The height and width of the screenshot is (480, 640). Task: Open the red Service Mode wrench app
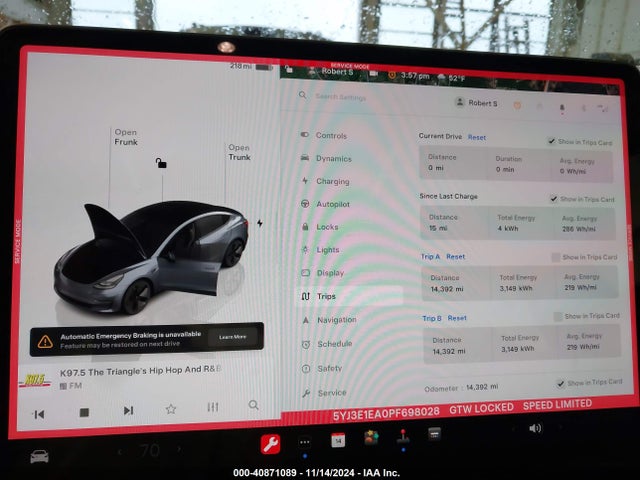(x=270, y=444)
